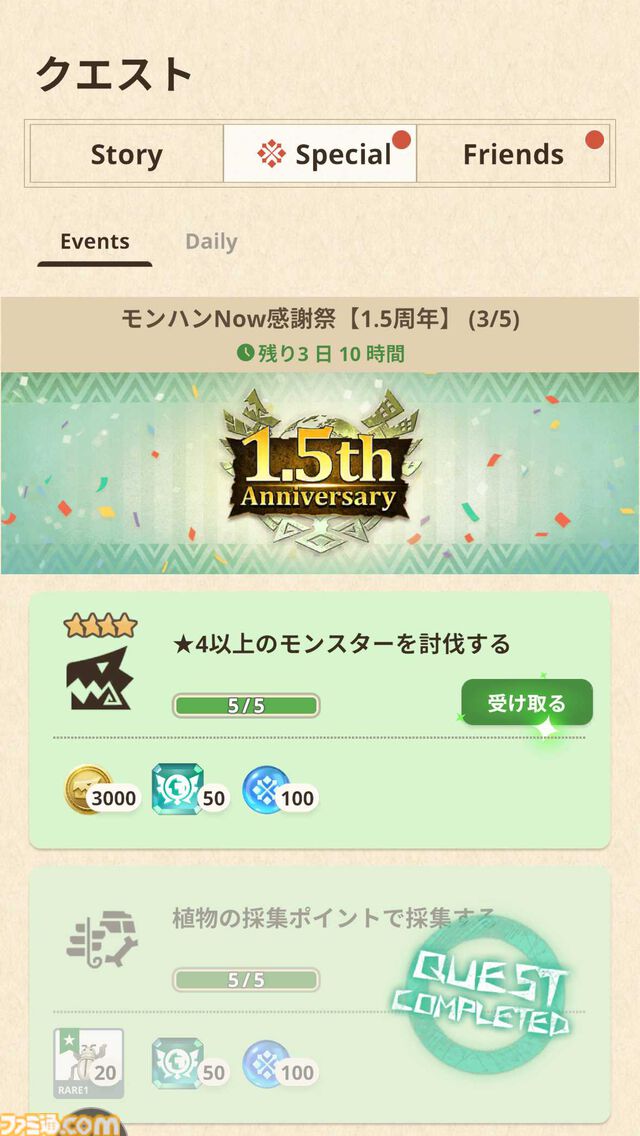640x1136 pixels.
Task: Tap the four-star difficulty rating icon
Action: [100, 625]
